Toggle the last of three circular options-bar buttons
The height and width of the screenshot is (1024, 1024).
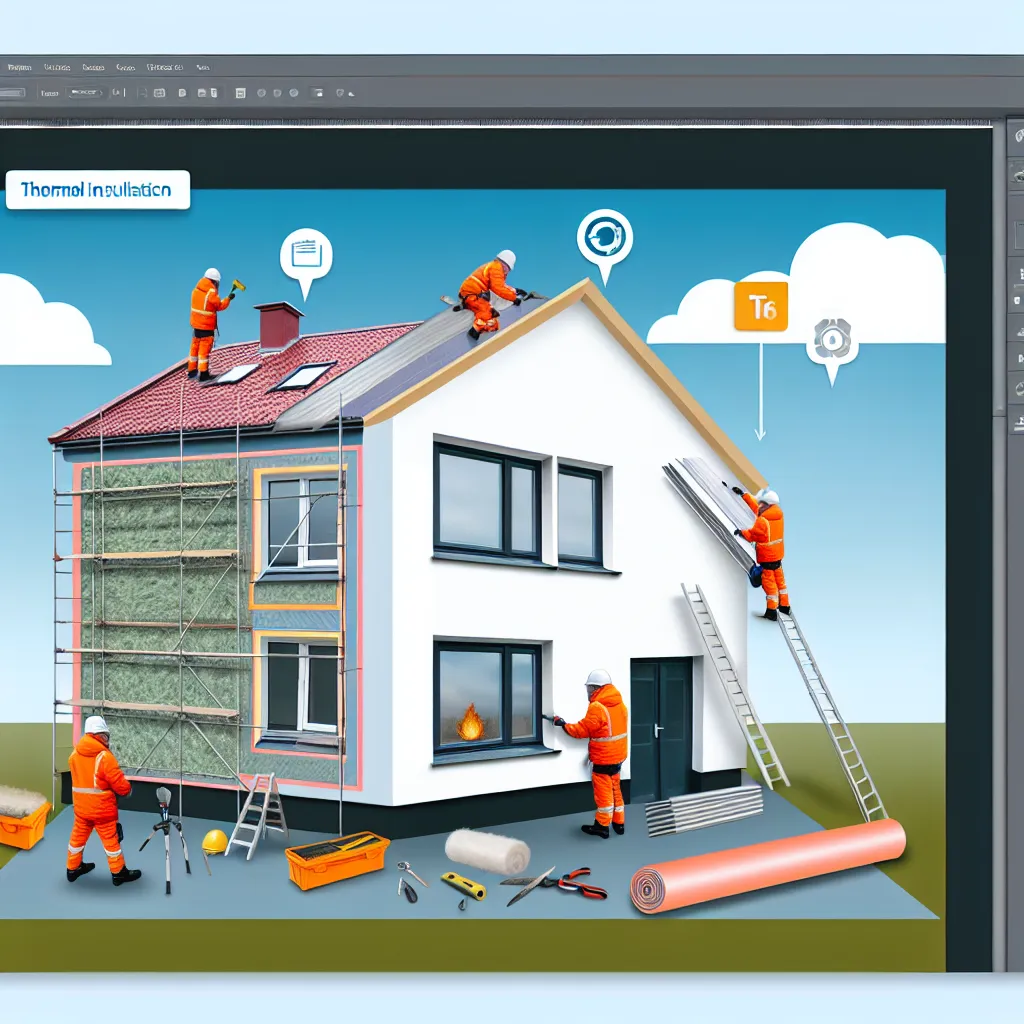click(293, 93)
